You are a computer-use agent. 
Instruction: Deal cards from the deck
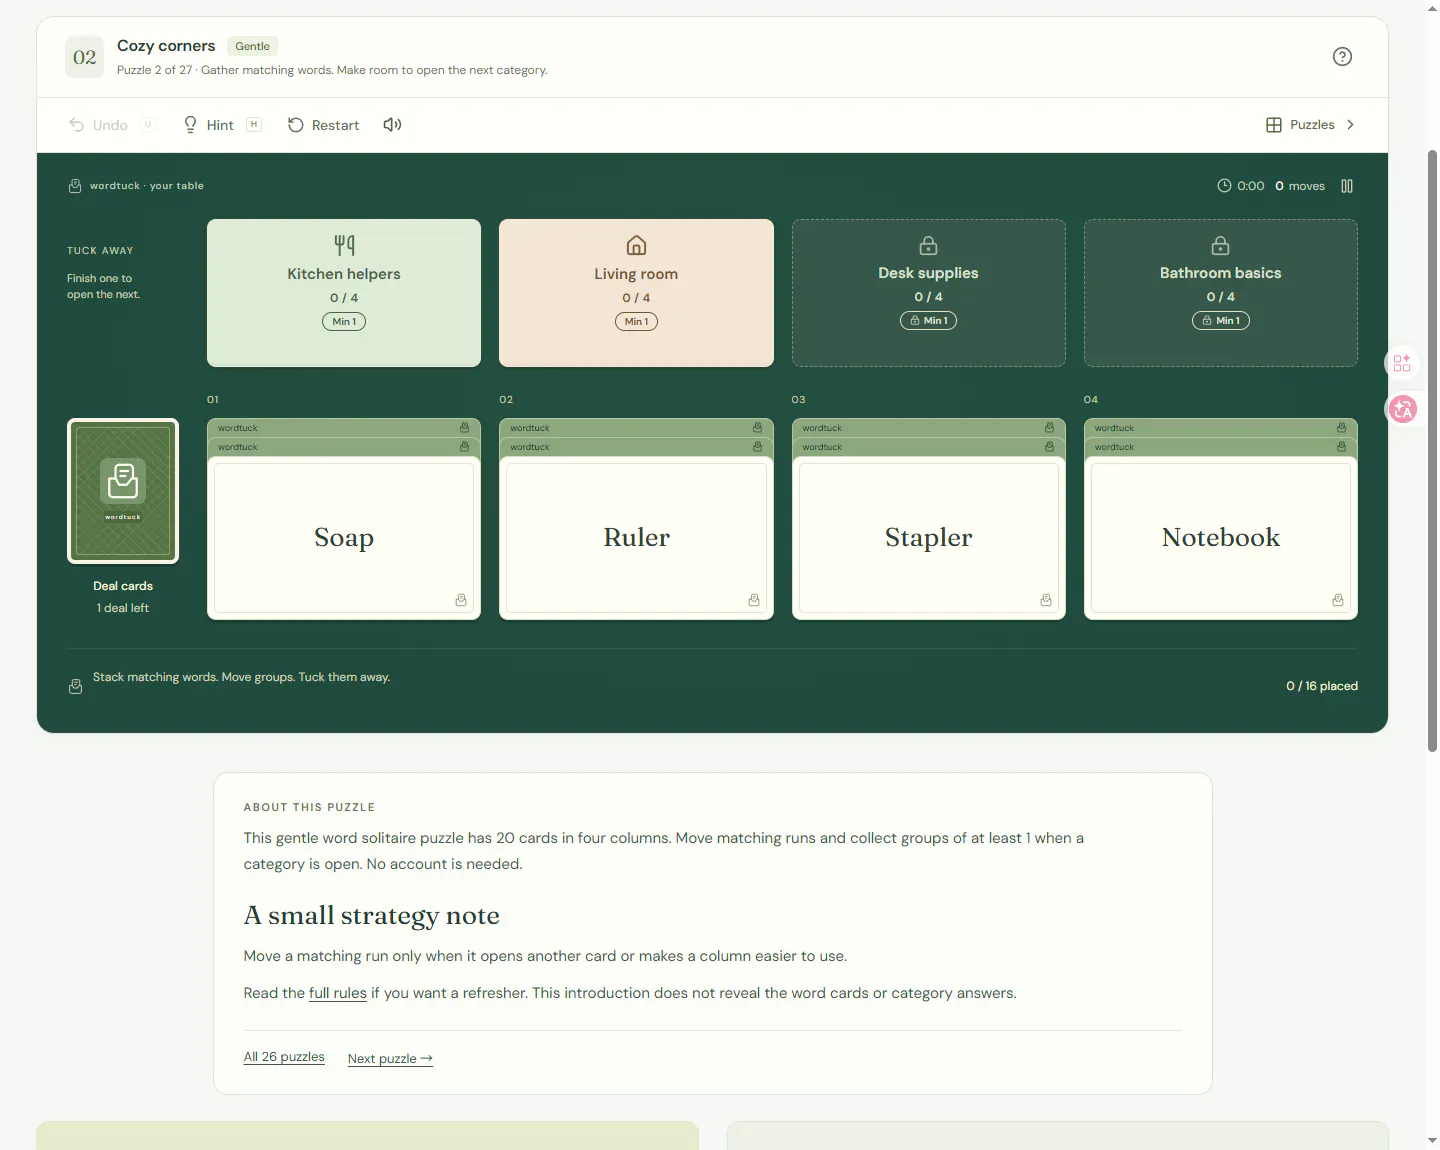[x=123, y=491]
